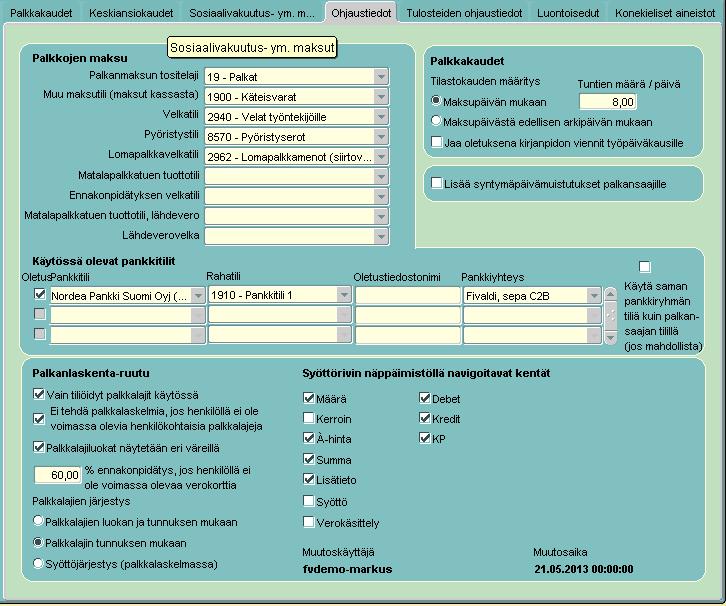
Task: Open Matalapalkkatuen tuottotili, lähdevero dropdown
Action: [381, 216]
